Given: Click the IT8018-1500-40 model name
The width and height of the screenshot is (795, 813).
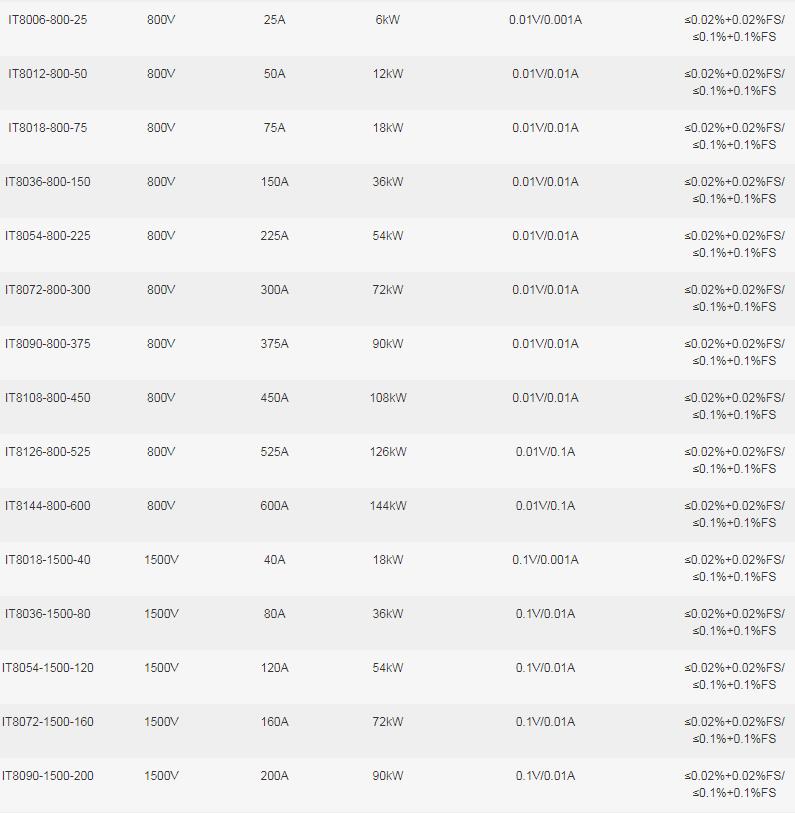Looking at the screenshot, I should (x=47, y=560).
